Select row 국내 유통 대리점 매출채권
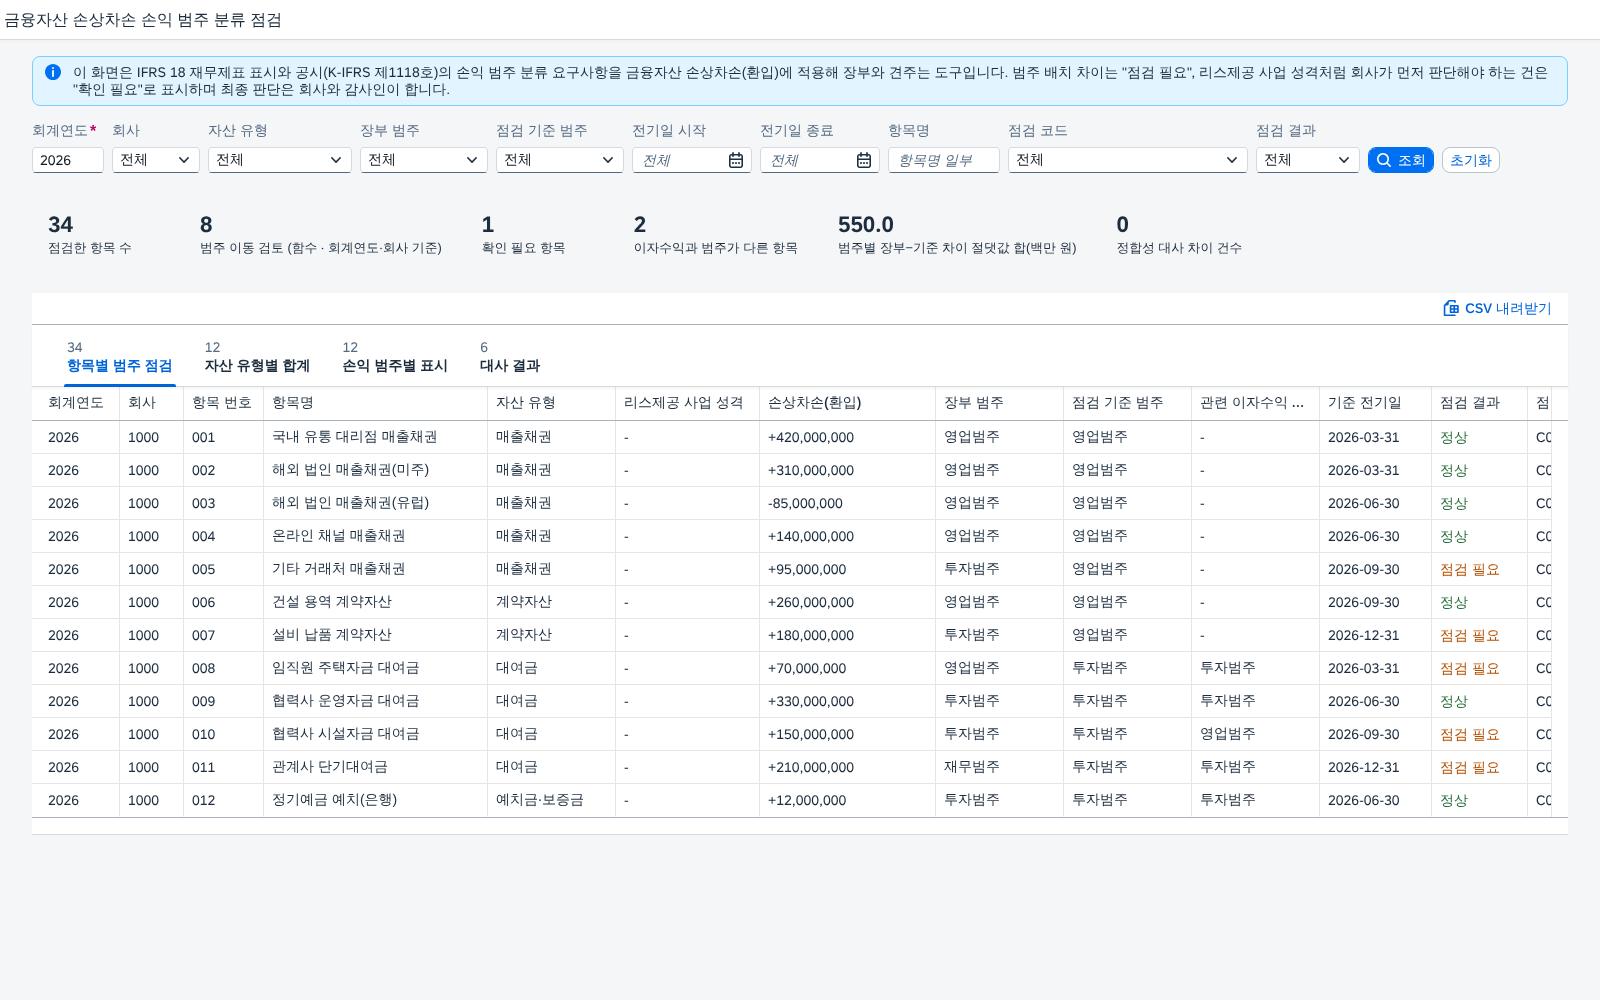The height and width of the screenshot is (1000, 1600). 800,437
